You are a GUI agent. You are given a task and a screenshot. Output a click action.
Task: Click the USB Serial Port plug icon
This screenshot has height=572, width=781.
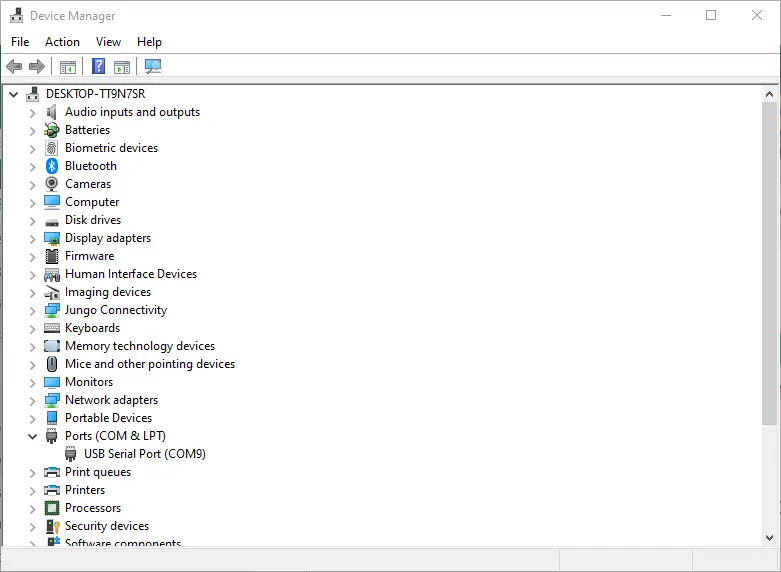tap(71, 454)
